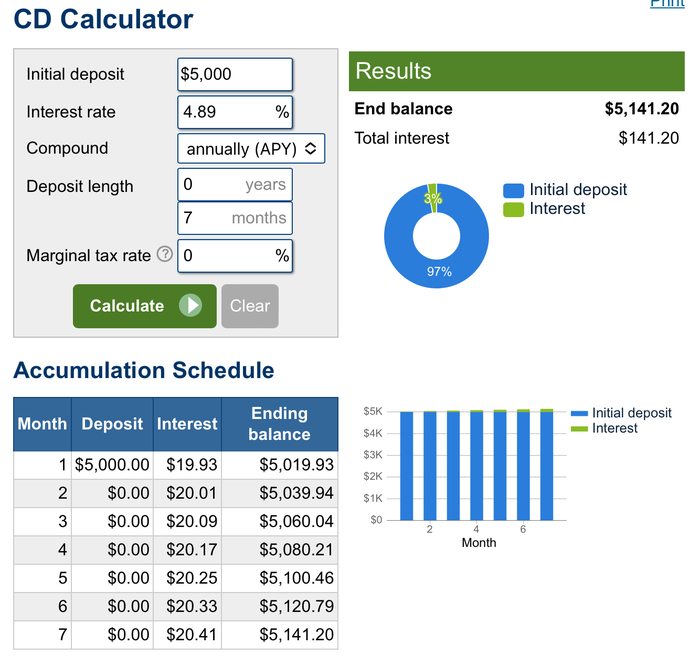Click the Ending balance column header

[x=279, y=424]
